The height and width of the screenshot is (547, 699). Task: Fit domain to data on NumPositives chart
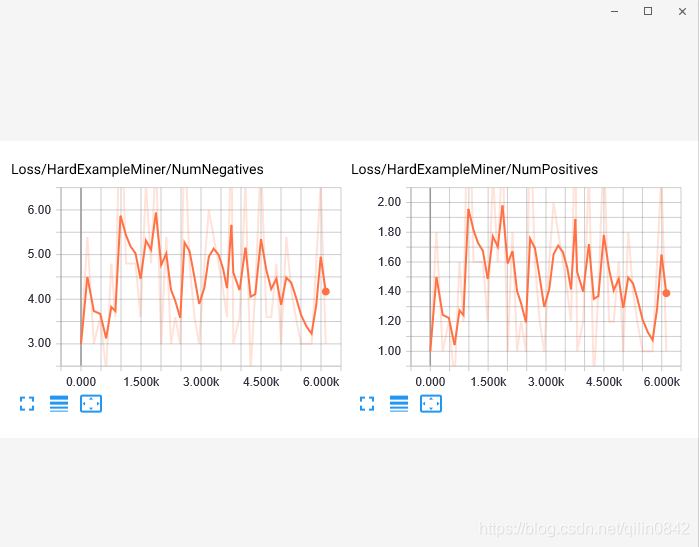point(431,404)
